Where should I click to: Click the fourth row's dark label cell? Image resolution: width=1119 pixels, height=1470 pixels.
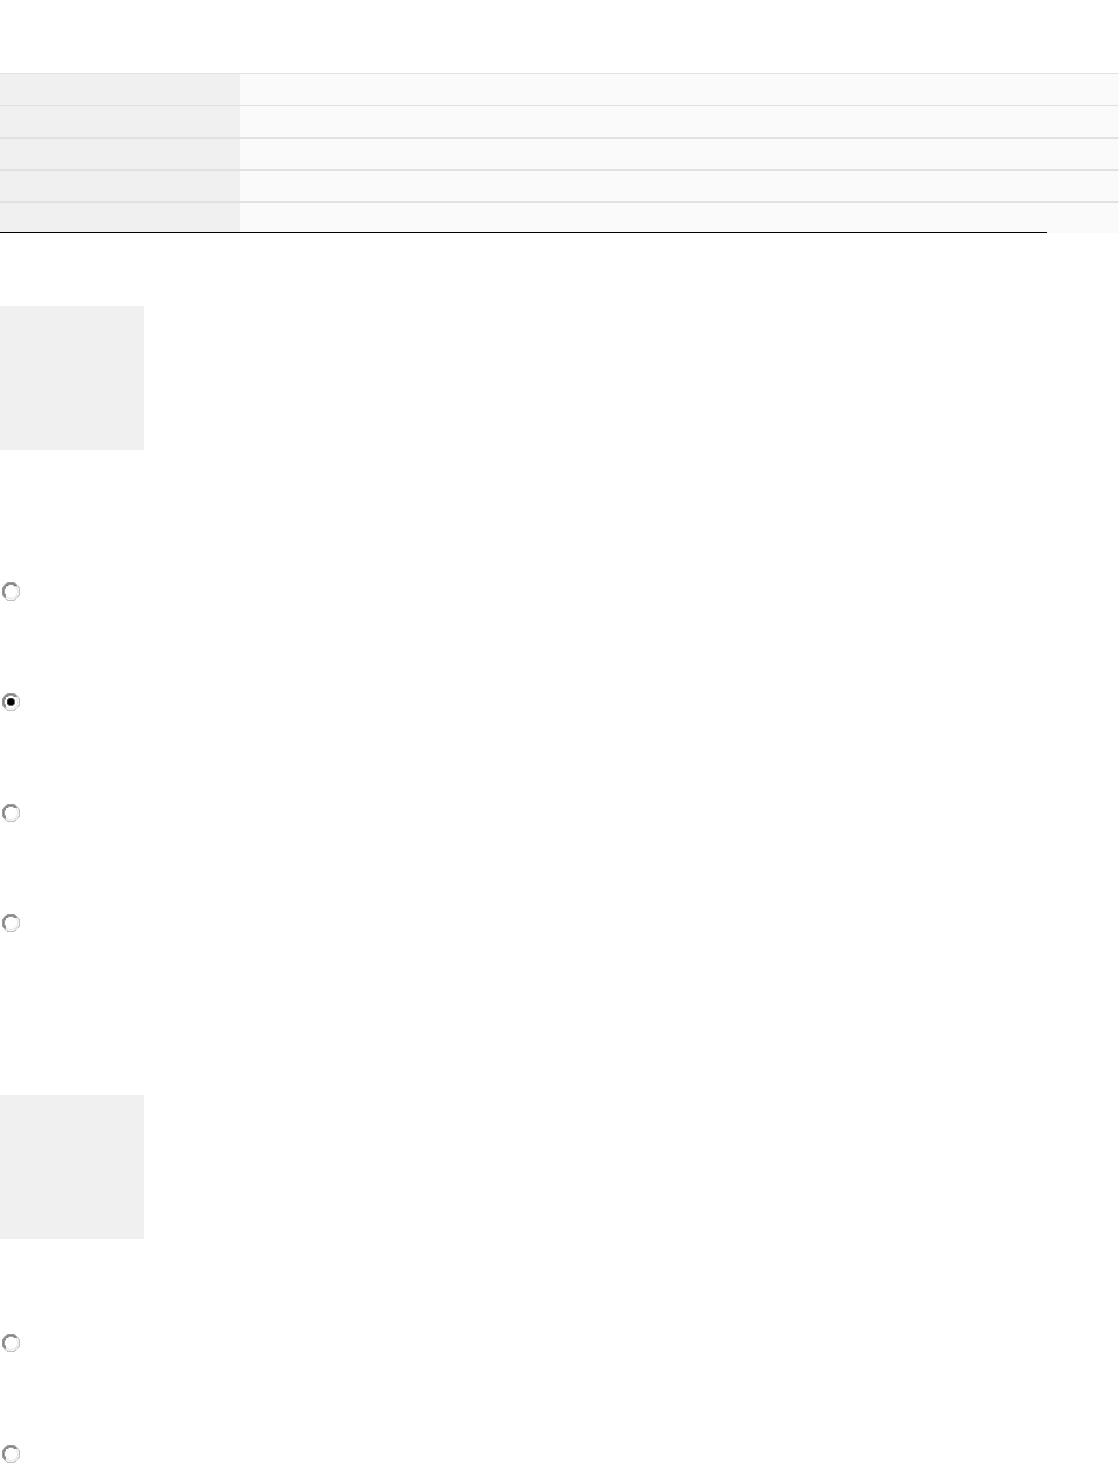pyautogui.click(x=120, y=186)
